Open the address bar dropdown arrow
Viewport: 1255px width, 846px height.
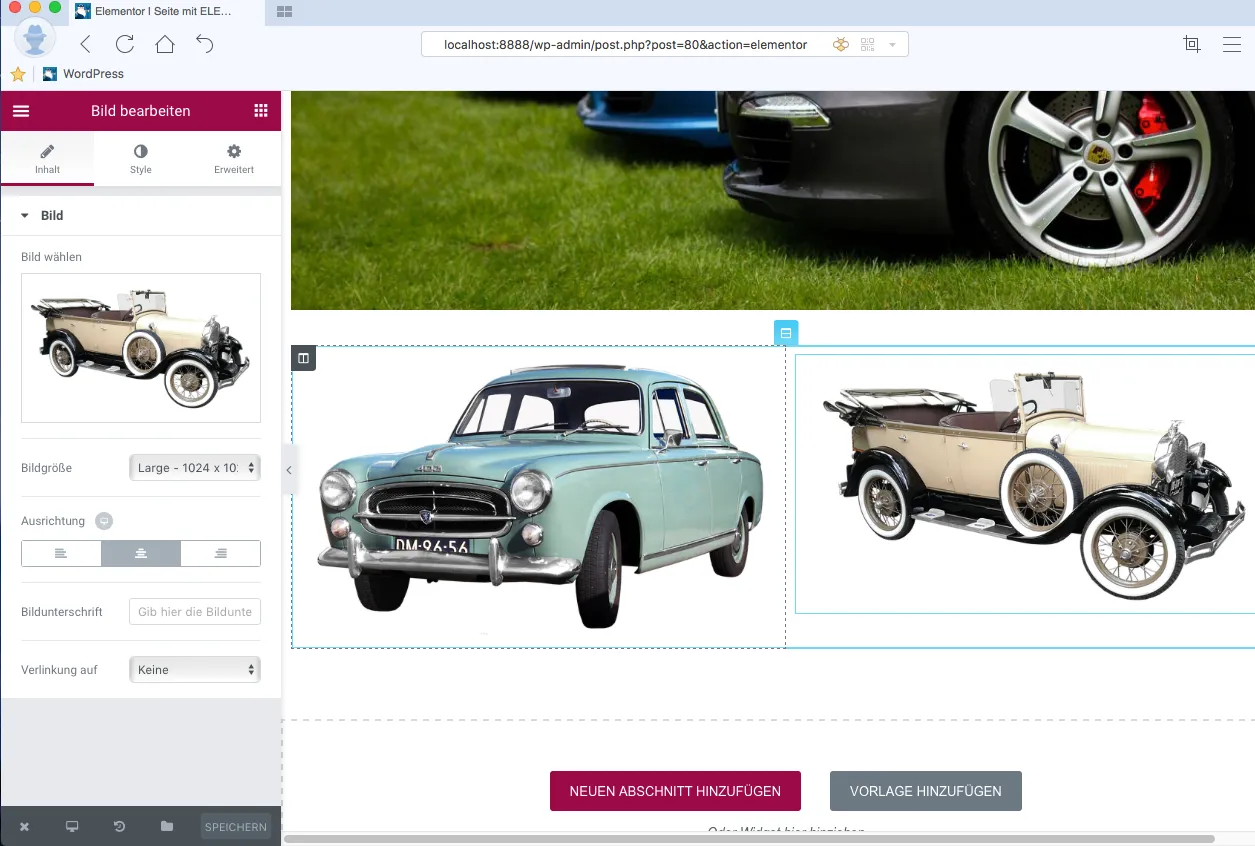(892, 45)
